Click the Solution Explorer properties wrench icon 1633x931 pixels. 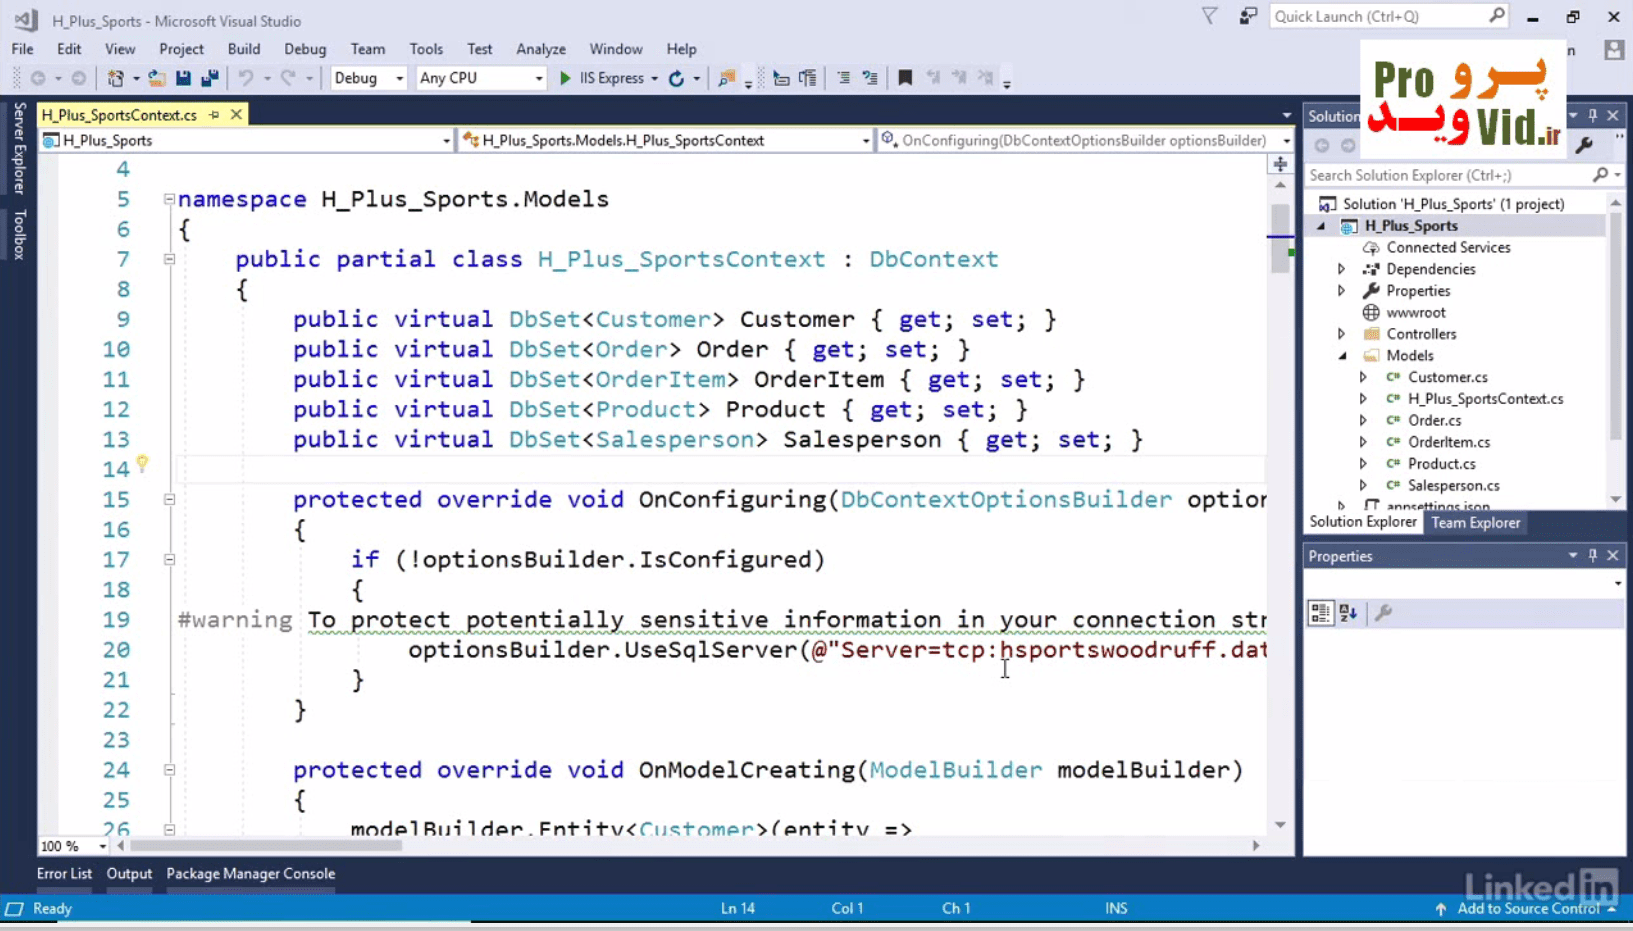1584,146
